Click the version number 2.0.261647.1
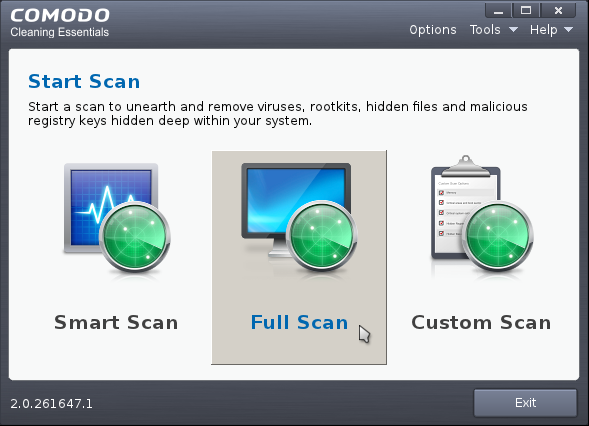 51,404
